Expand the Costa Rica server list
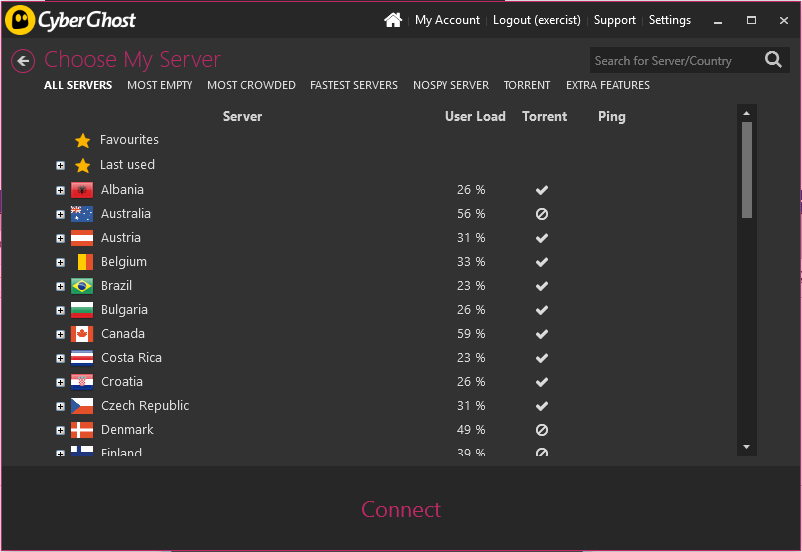The width and height of the screenshot is (802, 552). (60, 359)
